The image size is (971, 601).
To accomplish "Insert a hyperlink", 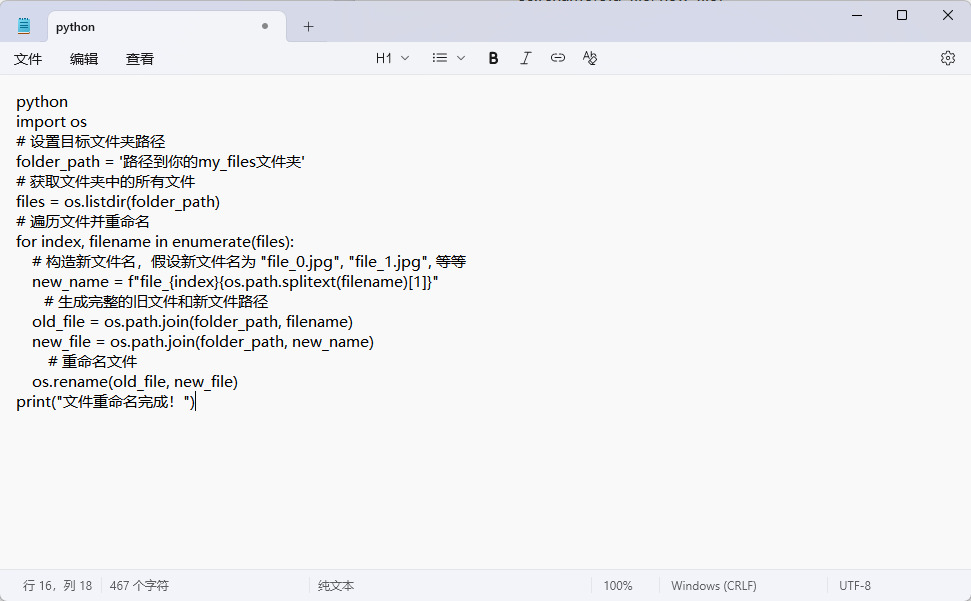I will click(557, 58).
